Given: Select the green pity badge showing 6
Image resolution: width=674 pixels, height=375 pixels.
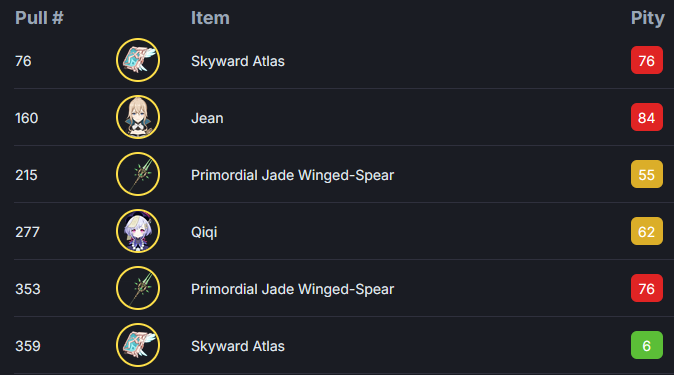Looking at the screenshot, I should tap(646, 345).
